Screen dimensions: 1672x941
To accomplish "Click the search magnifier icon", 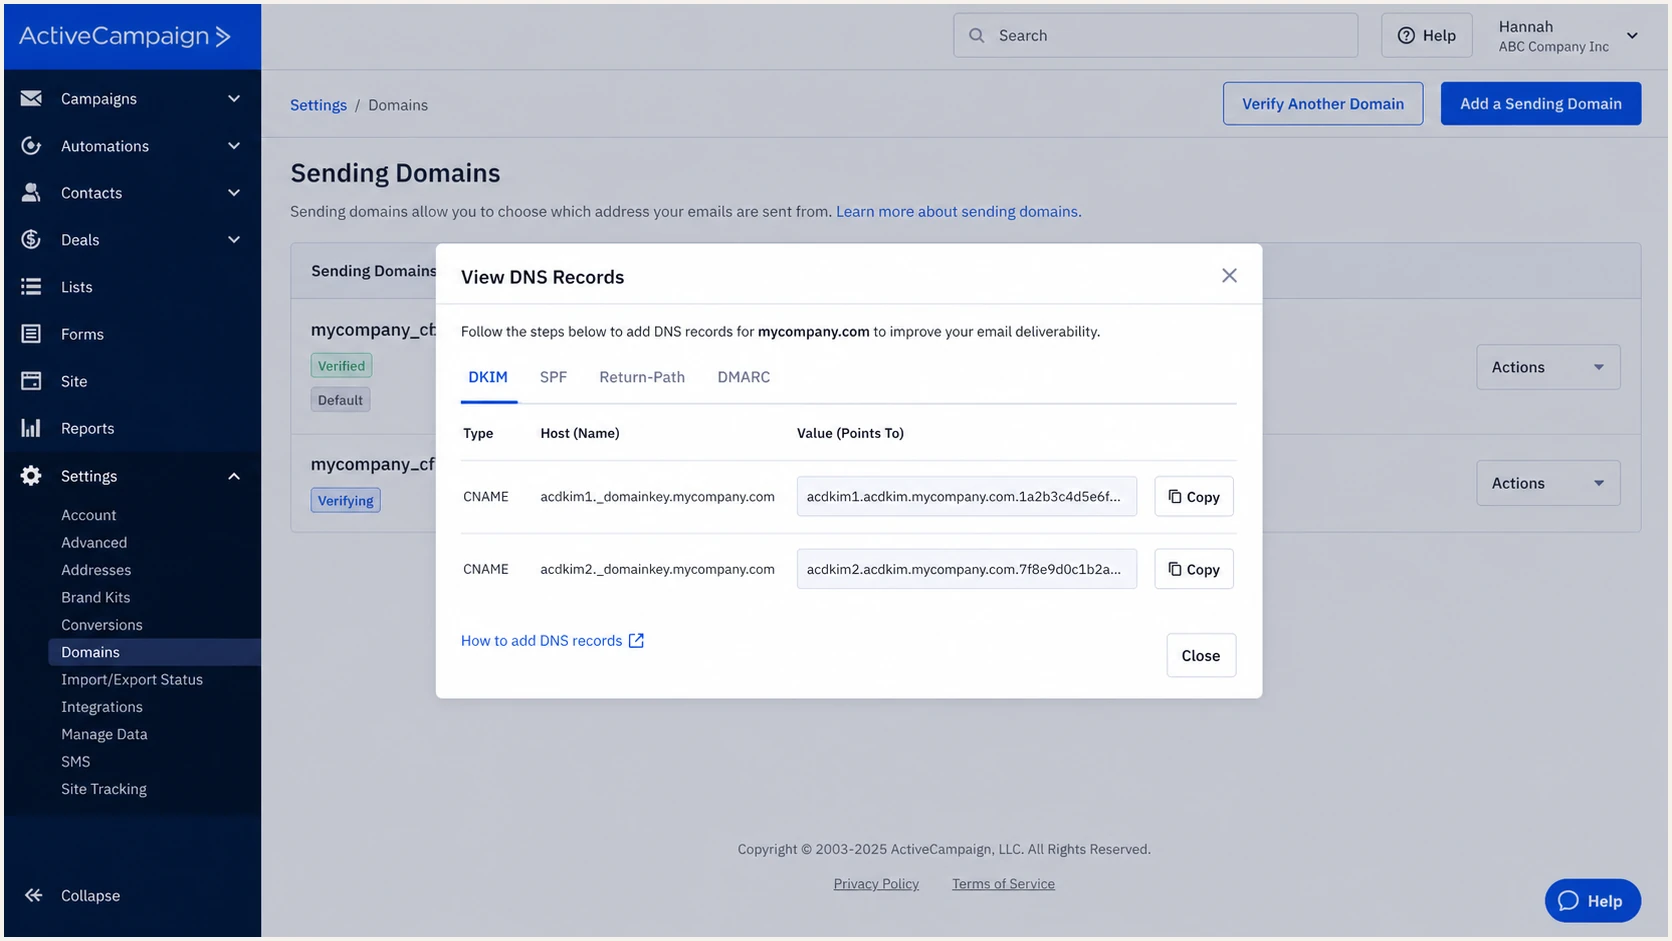I will 976,35.
